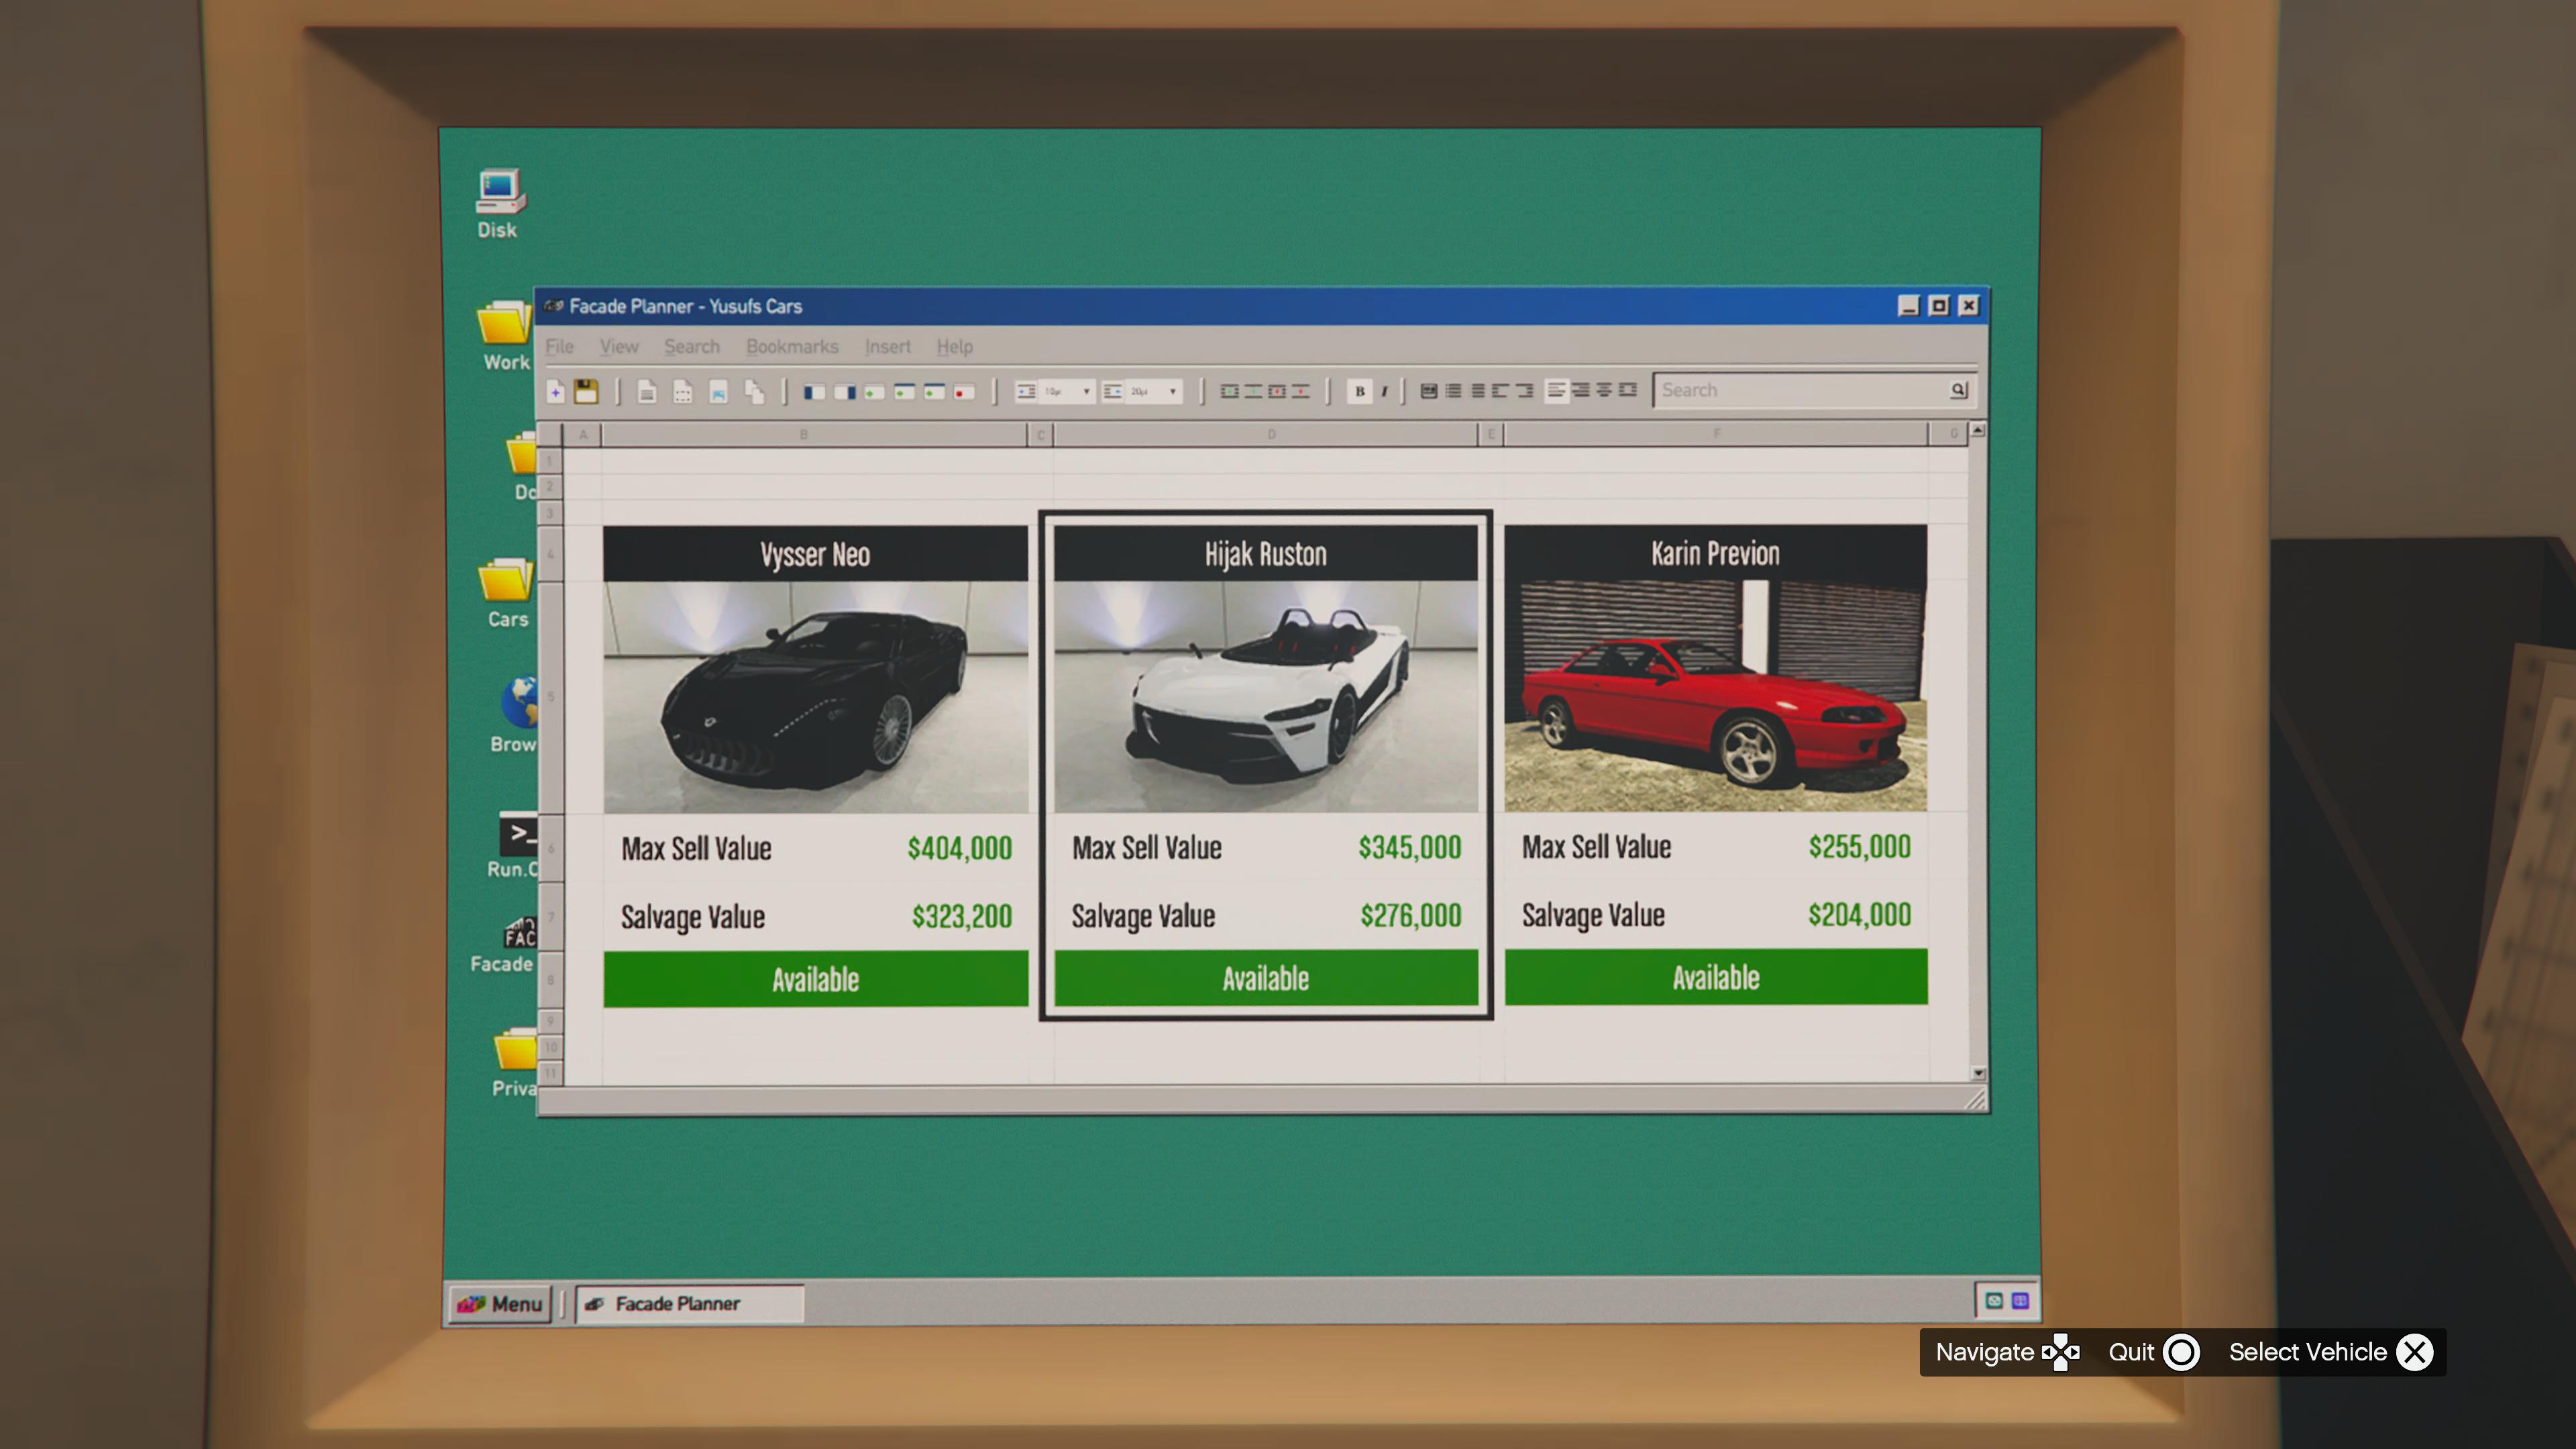Click the red record cell icon
The height and width of the screenshot is (1449, 2576).
click(963, 392)
